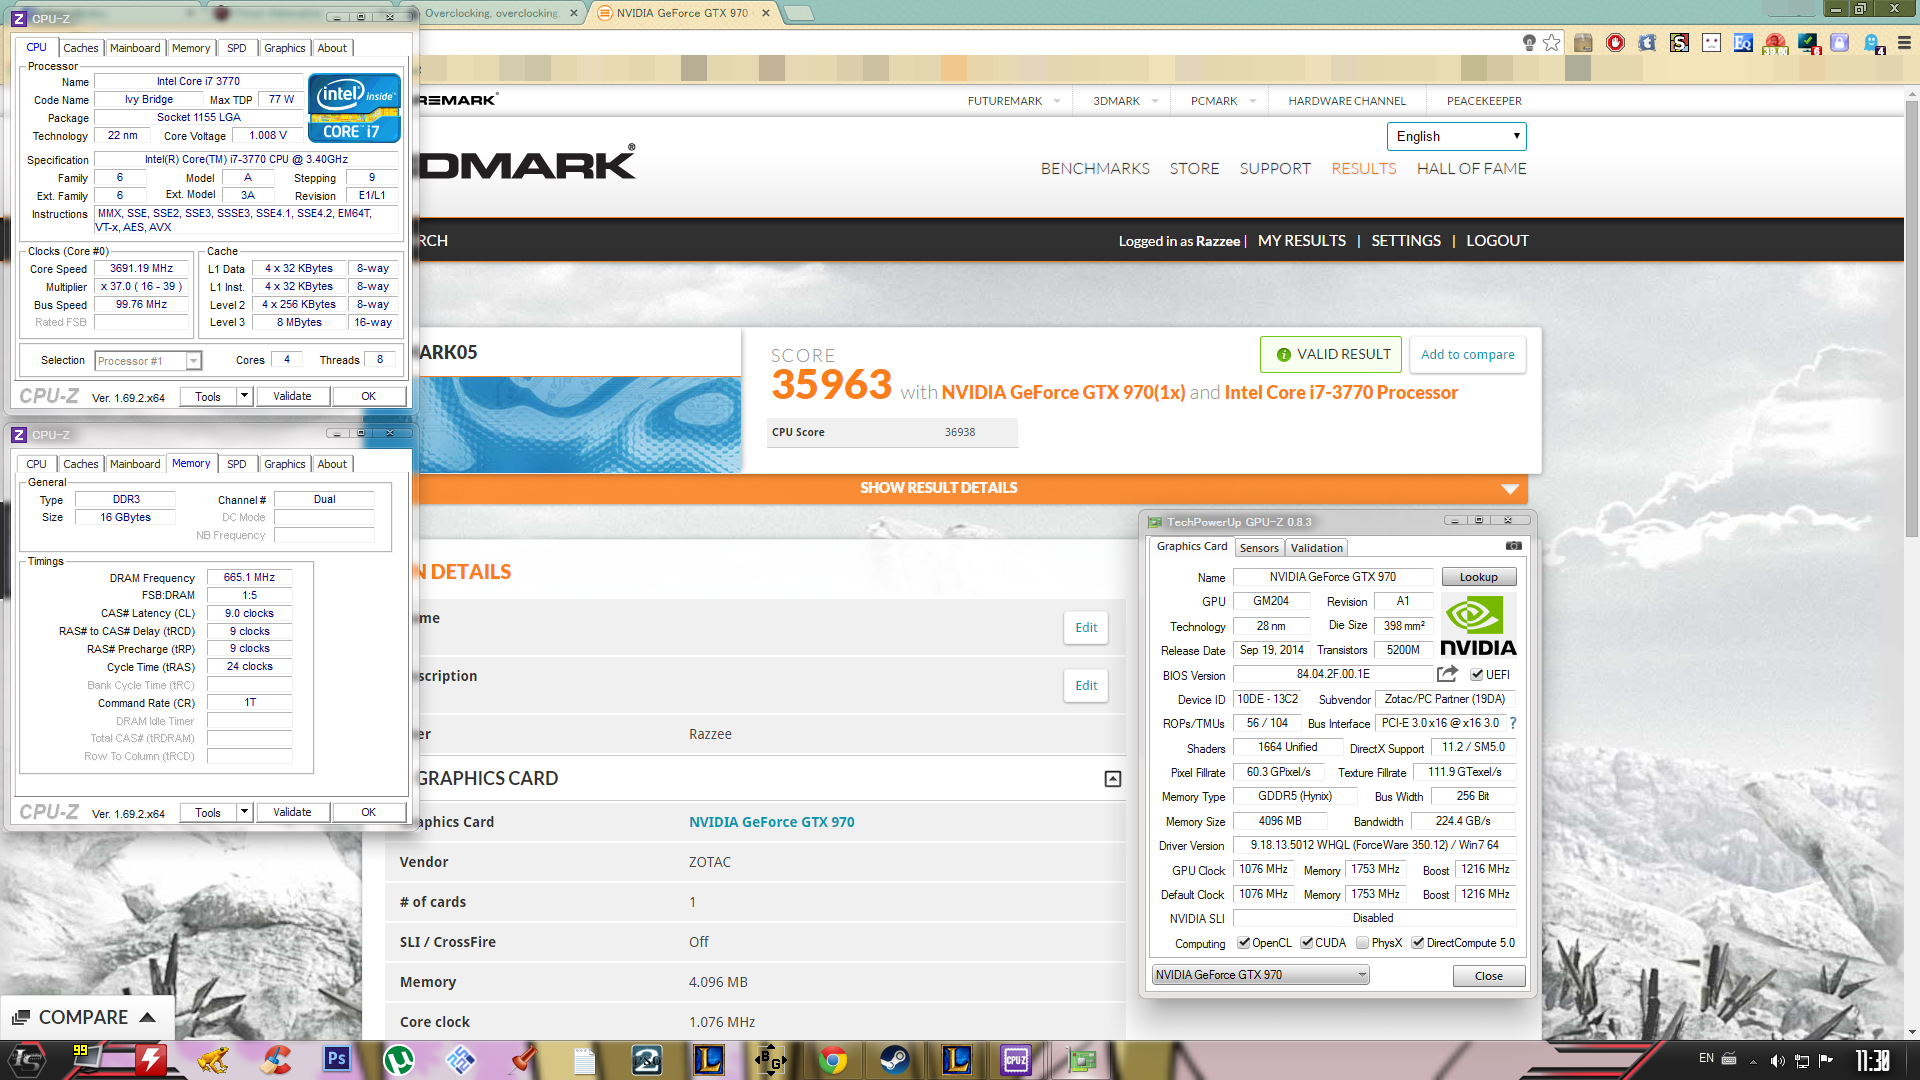1920x1080 pixels.
Task: Click the Close button in GPU-Z
Action: coord(1488,976)
